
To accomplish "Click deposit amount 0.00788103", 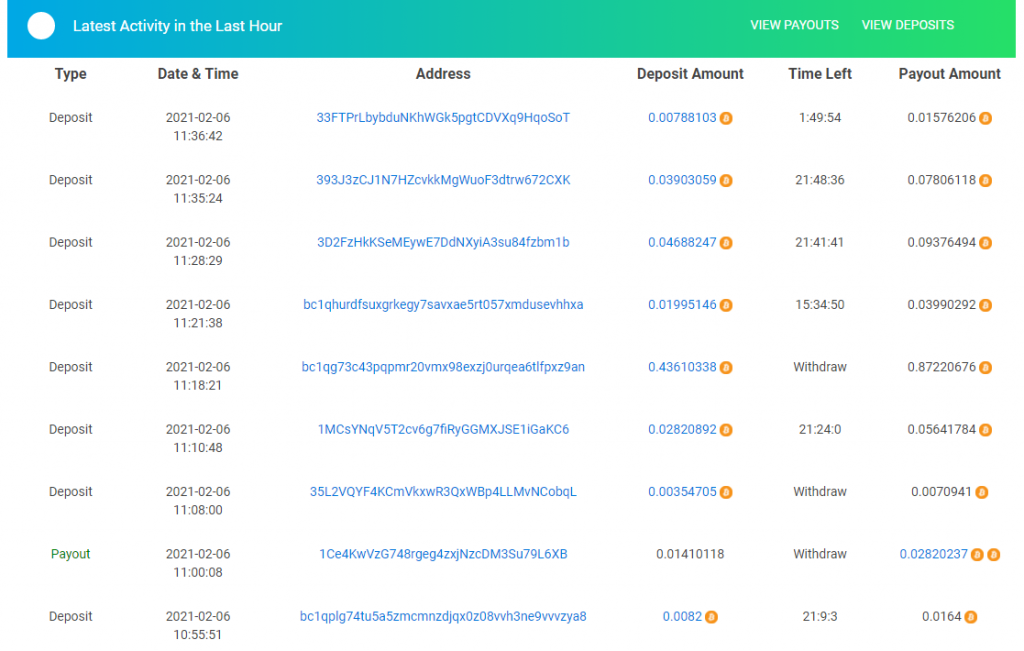I will pyautogui.click(x=682, y=118).
